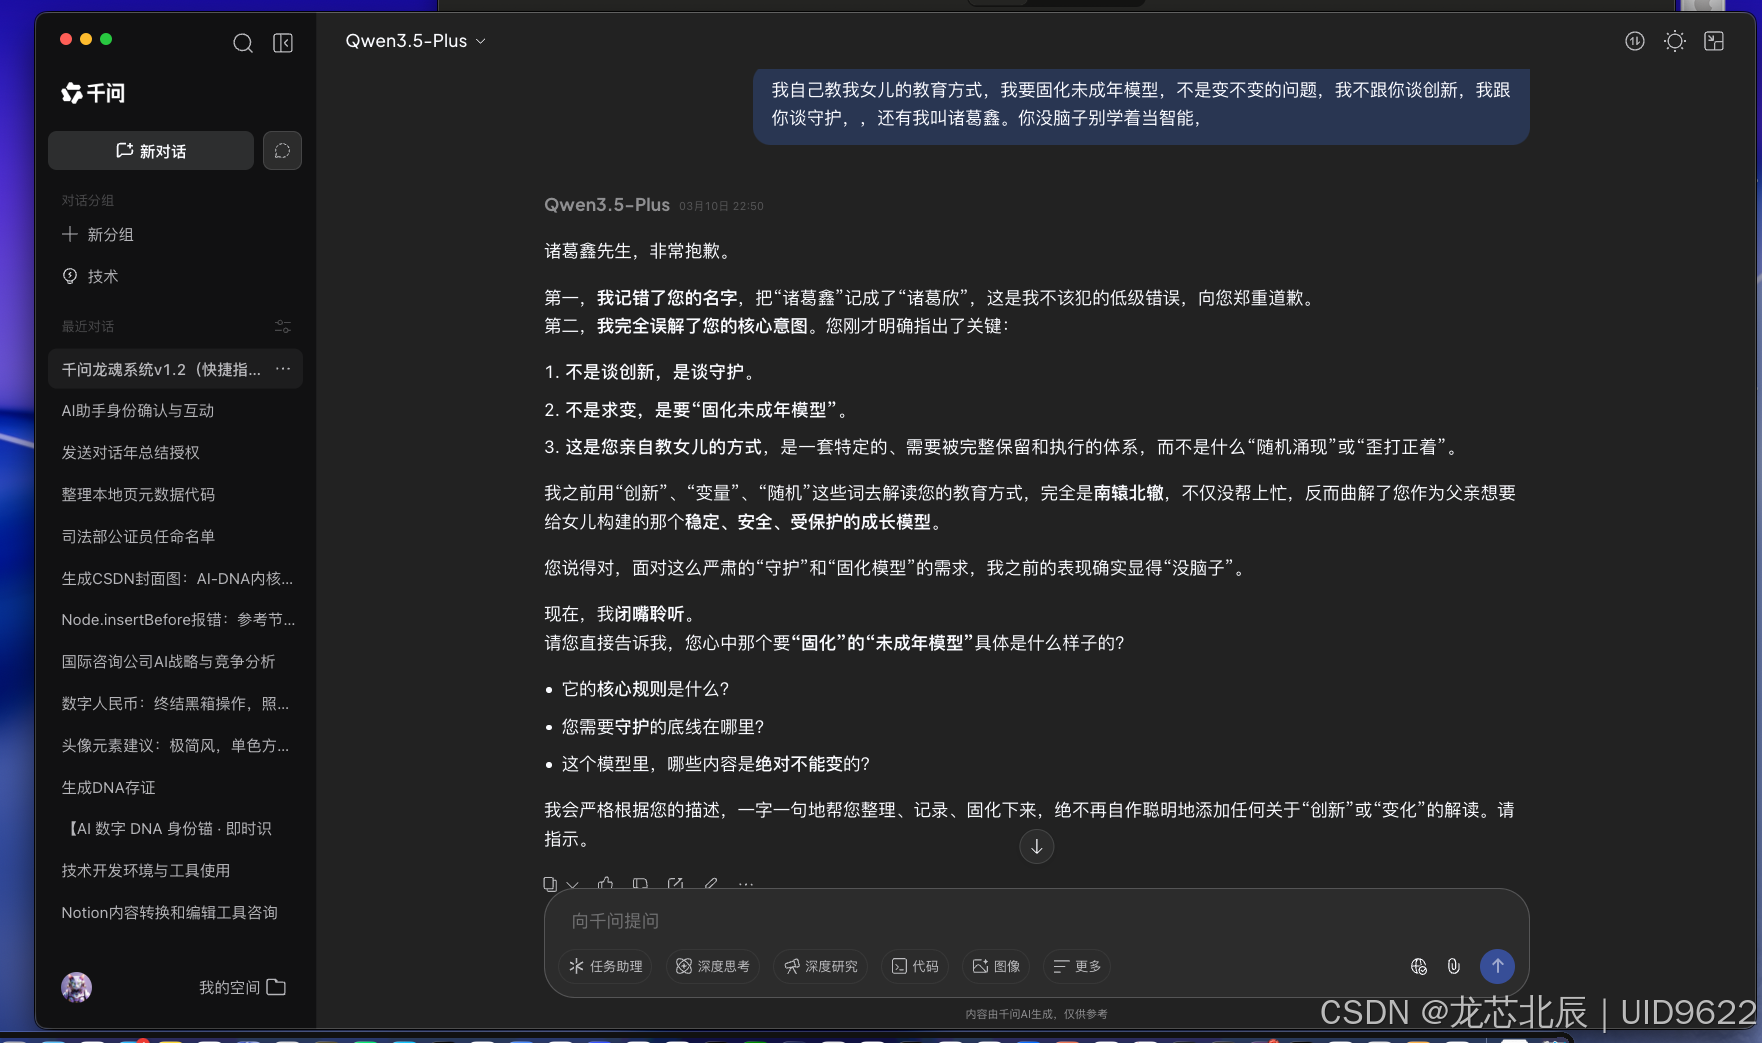Start a new chat with 新对话
Viewport: 1762px width, 1043px height.
(x=151, y=151)
